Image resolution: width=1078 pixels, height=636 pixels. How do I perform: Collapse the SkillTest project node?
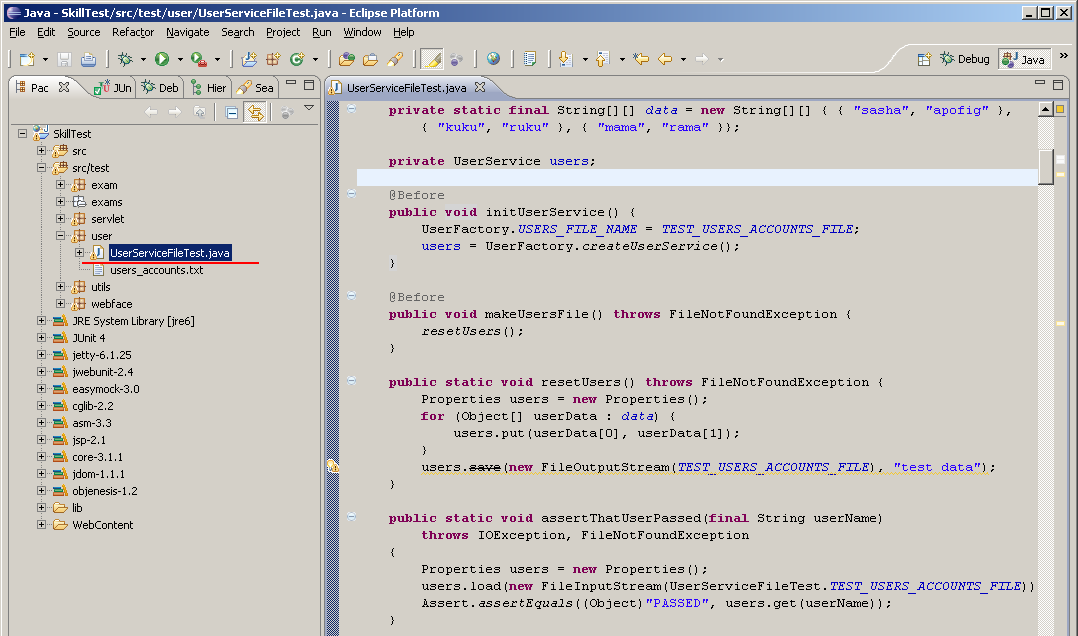(23, 133)
